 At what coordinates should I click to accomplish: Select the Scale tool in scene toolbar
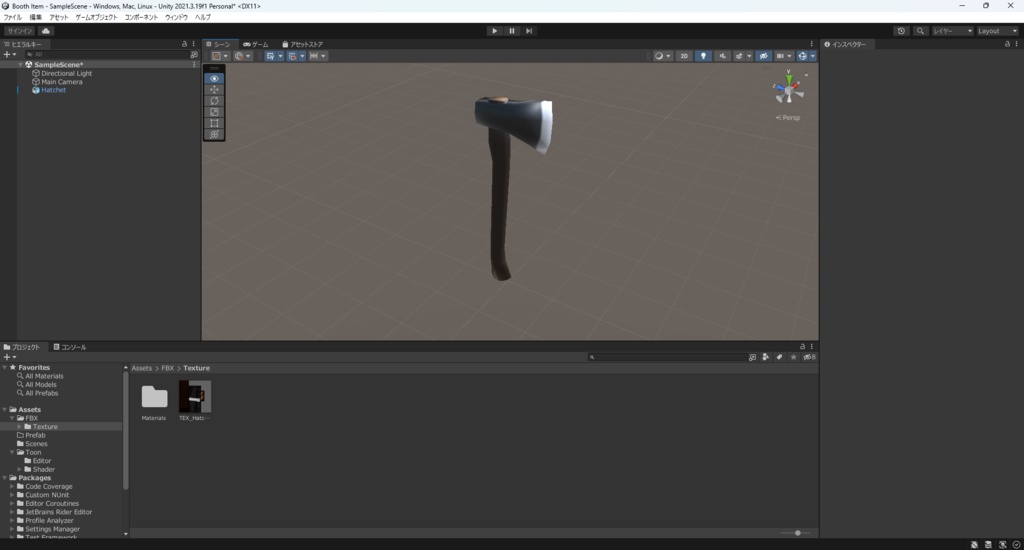click(x=214, y=112)
